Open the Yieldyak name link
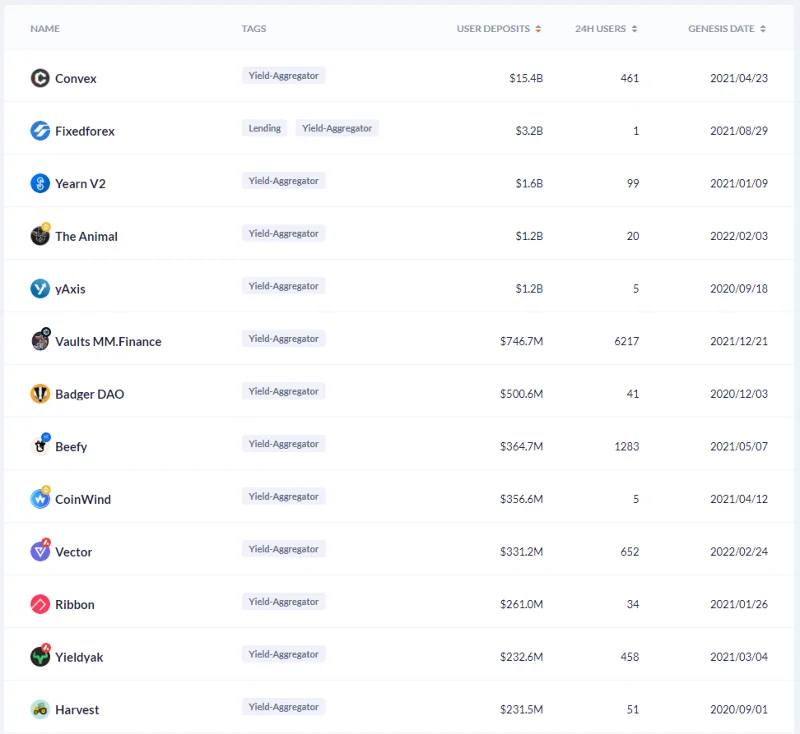Viewport: 800px width, 734px height. point(79,656)
